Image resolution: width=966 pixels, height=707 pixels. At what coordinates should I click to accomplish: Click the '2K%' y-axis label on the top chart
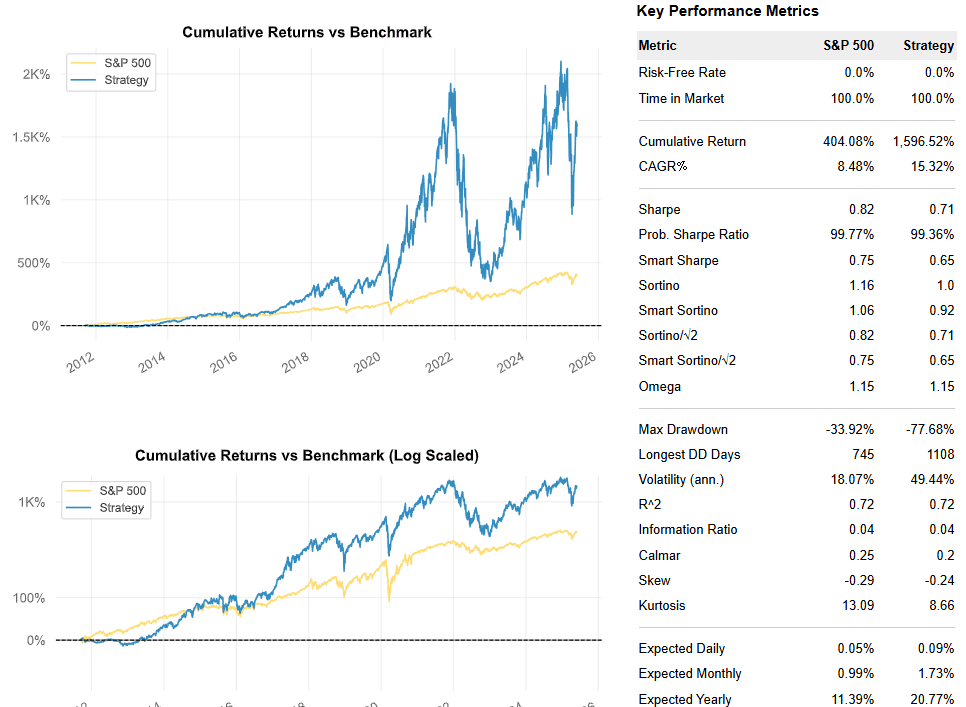pyautogui.click(x=36, y=75)
